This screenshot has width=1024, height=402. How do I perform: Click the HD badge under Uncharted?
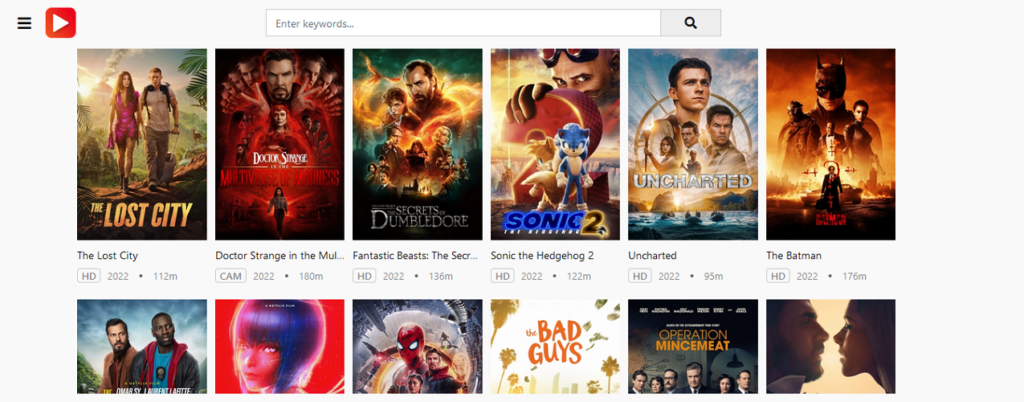640,276
